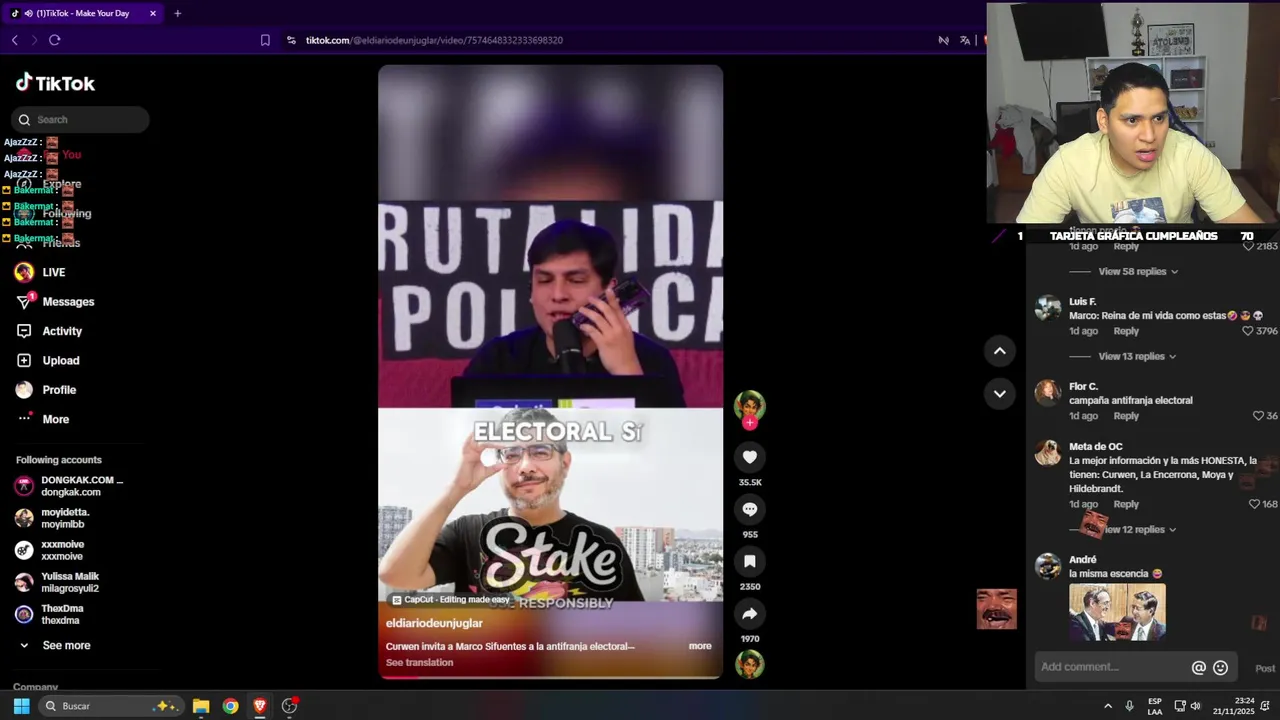The height and width of the screenshot is (720, 1280).
Task: Click See translation under the caption
Action: coord(419,663)
